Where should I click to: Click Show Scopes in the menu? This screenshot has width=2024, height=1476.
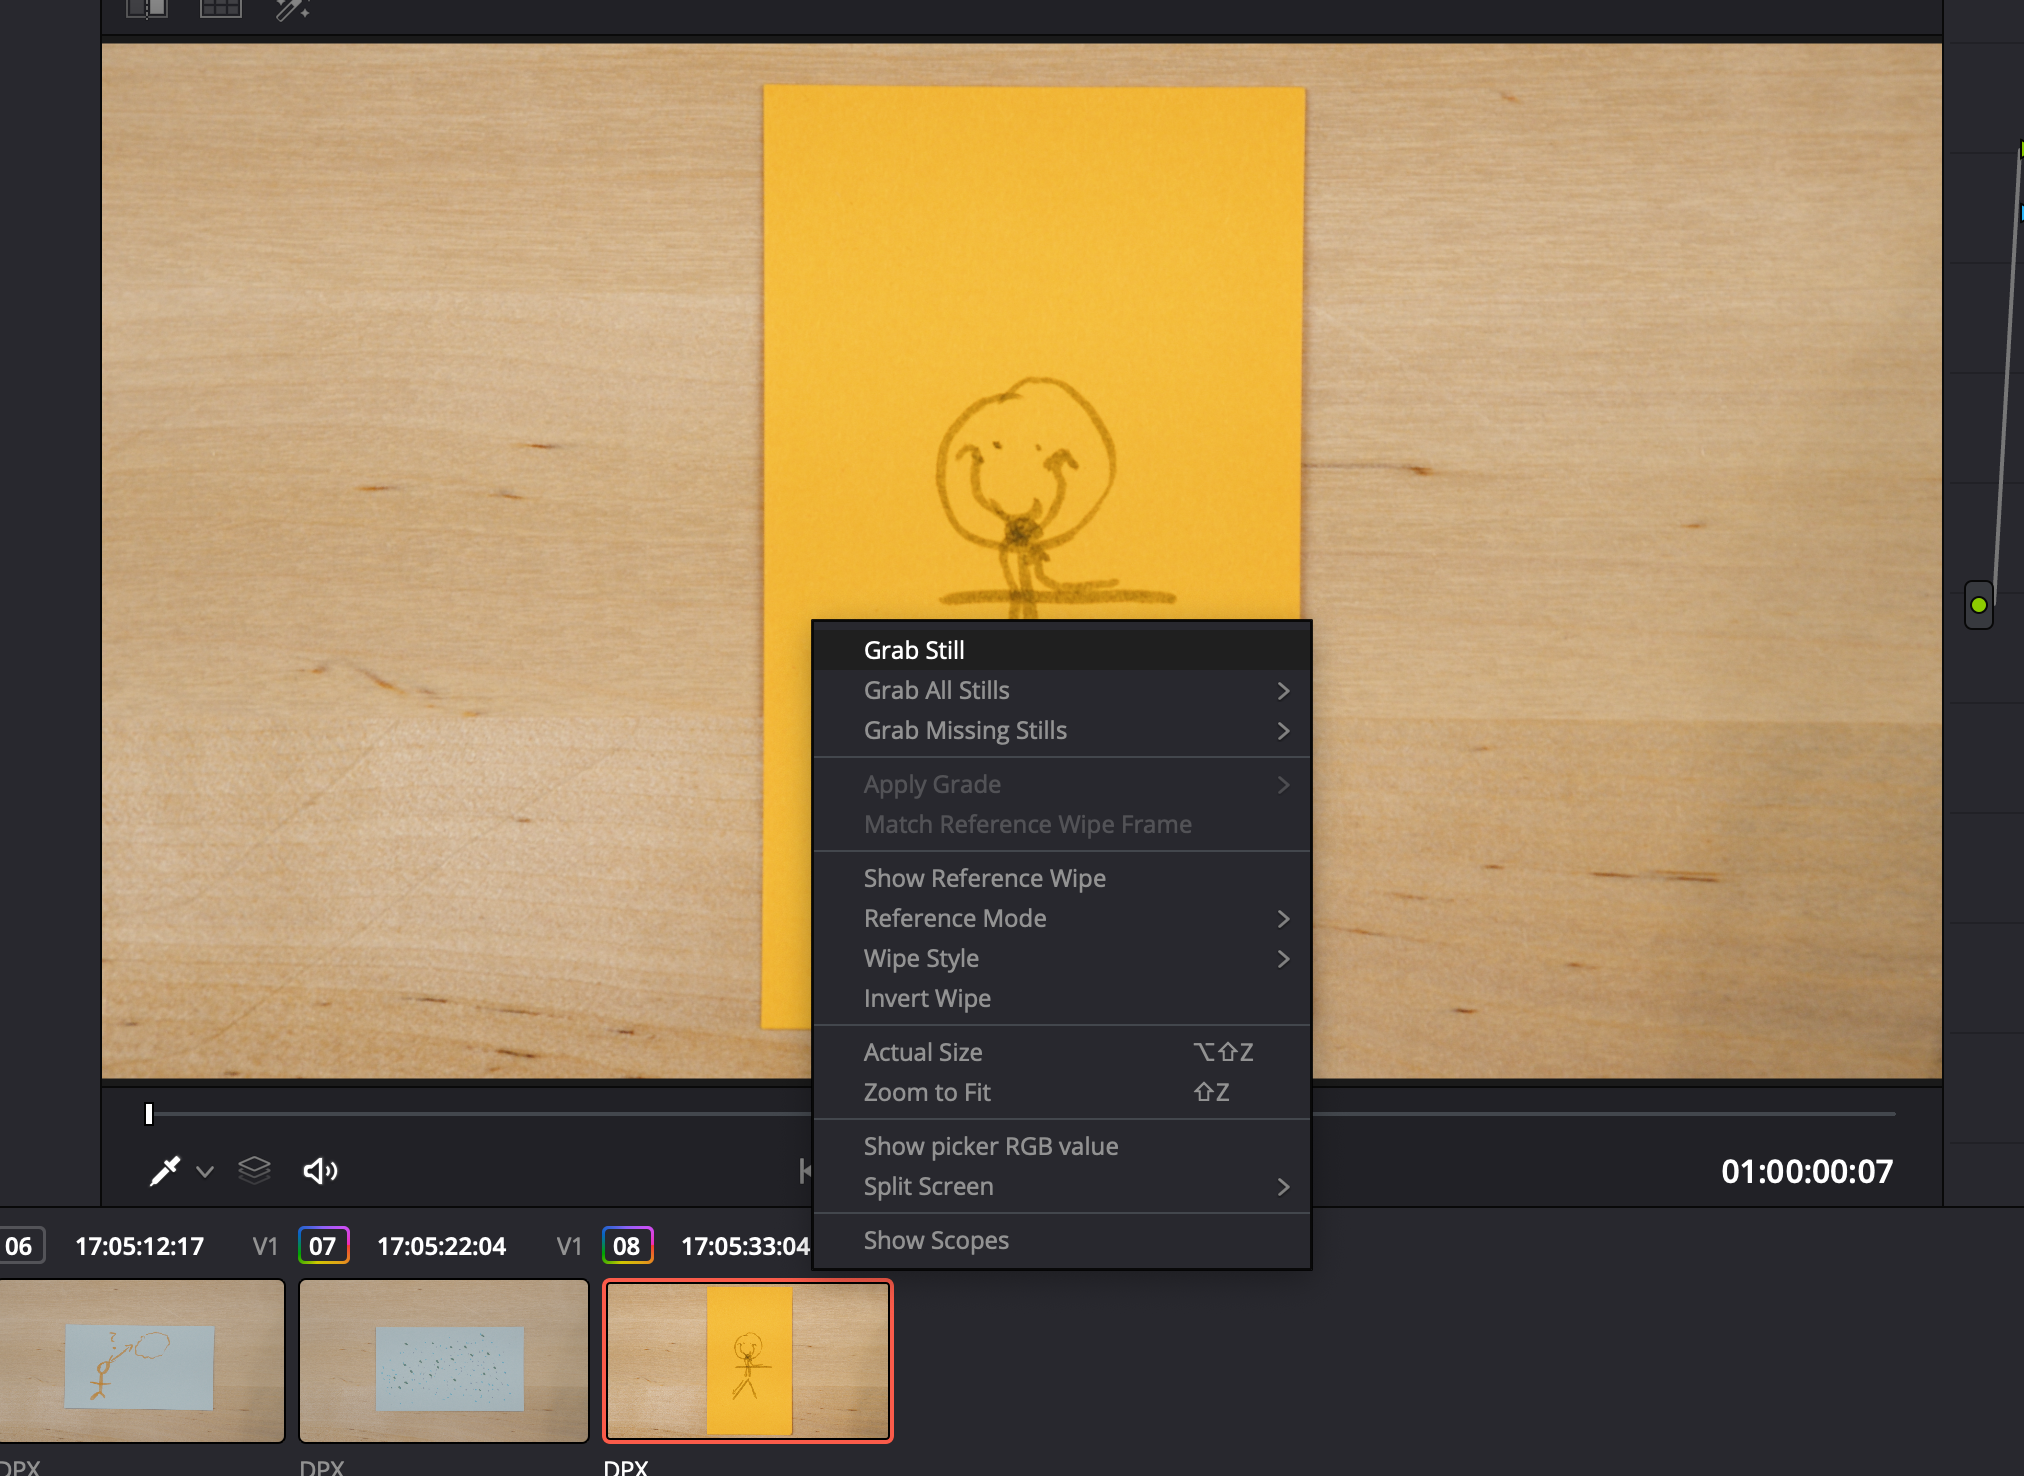[936, 1240]
